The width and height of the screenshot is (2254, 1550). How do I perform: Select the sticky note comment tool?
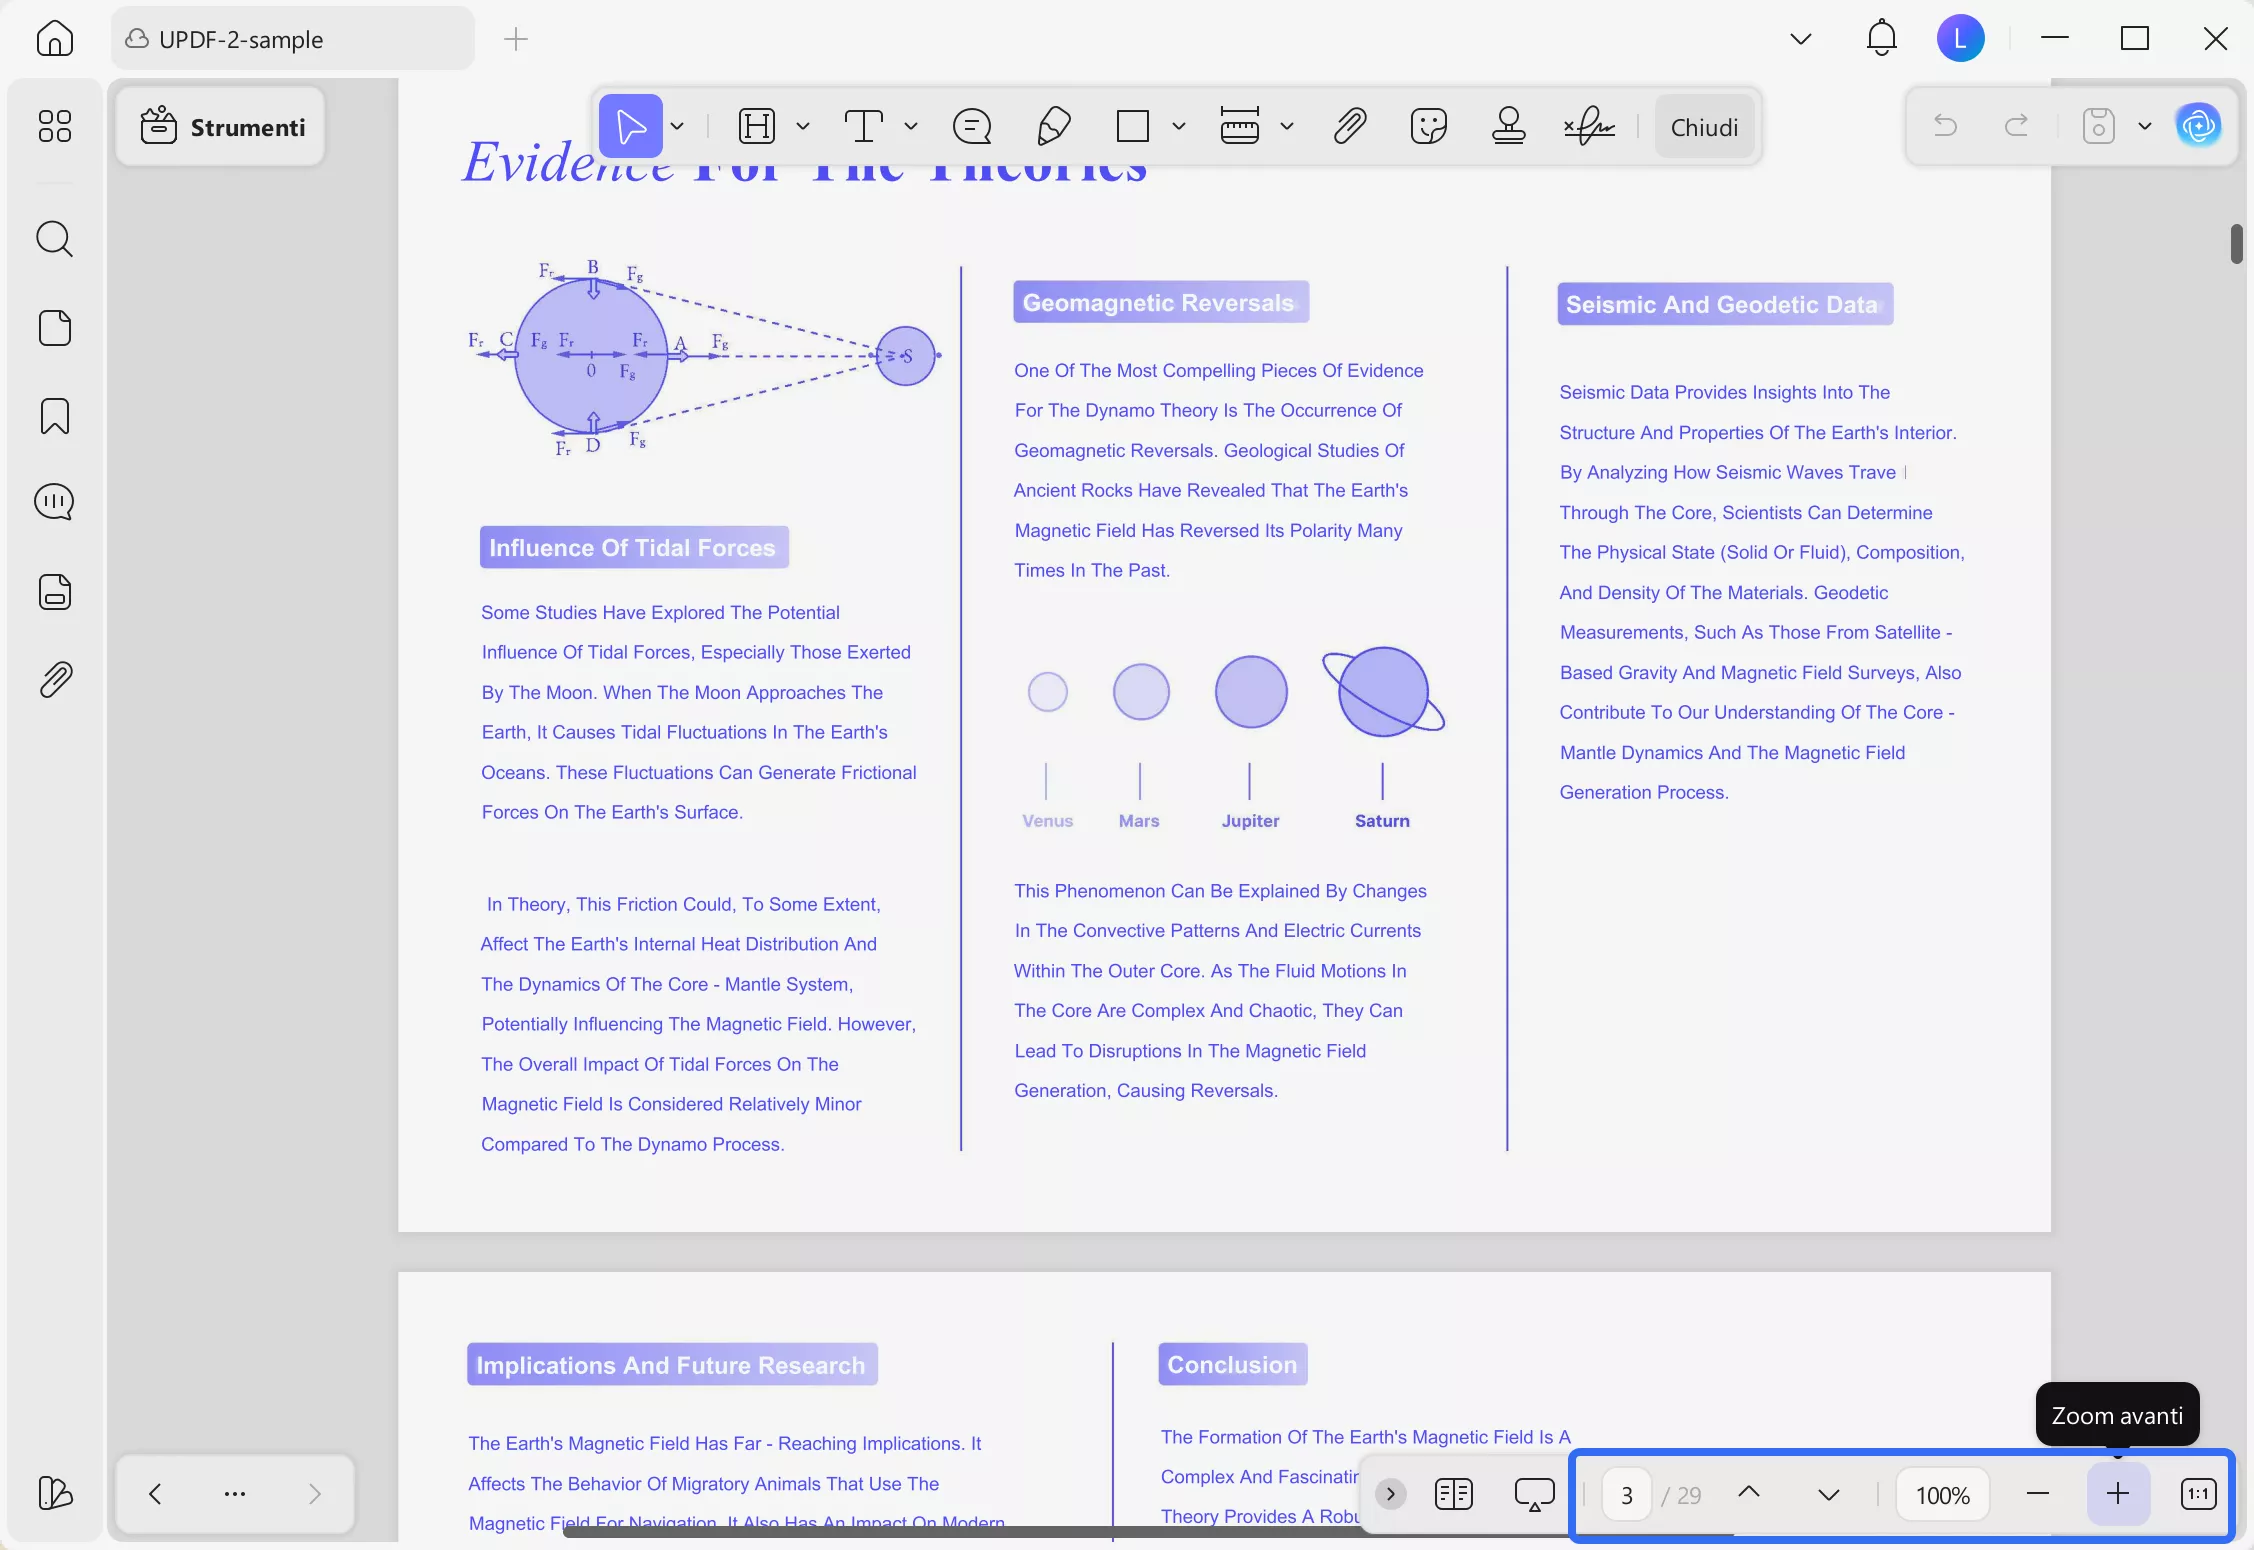[x=971, y=127]
